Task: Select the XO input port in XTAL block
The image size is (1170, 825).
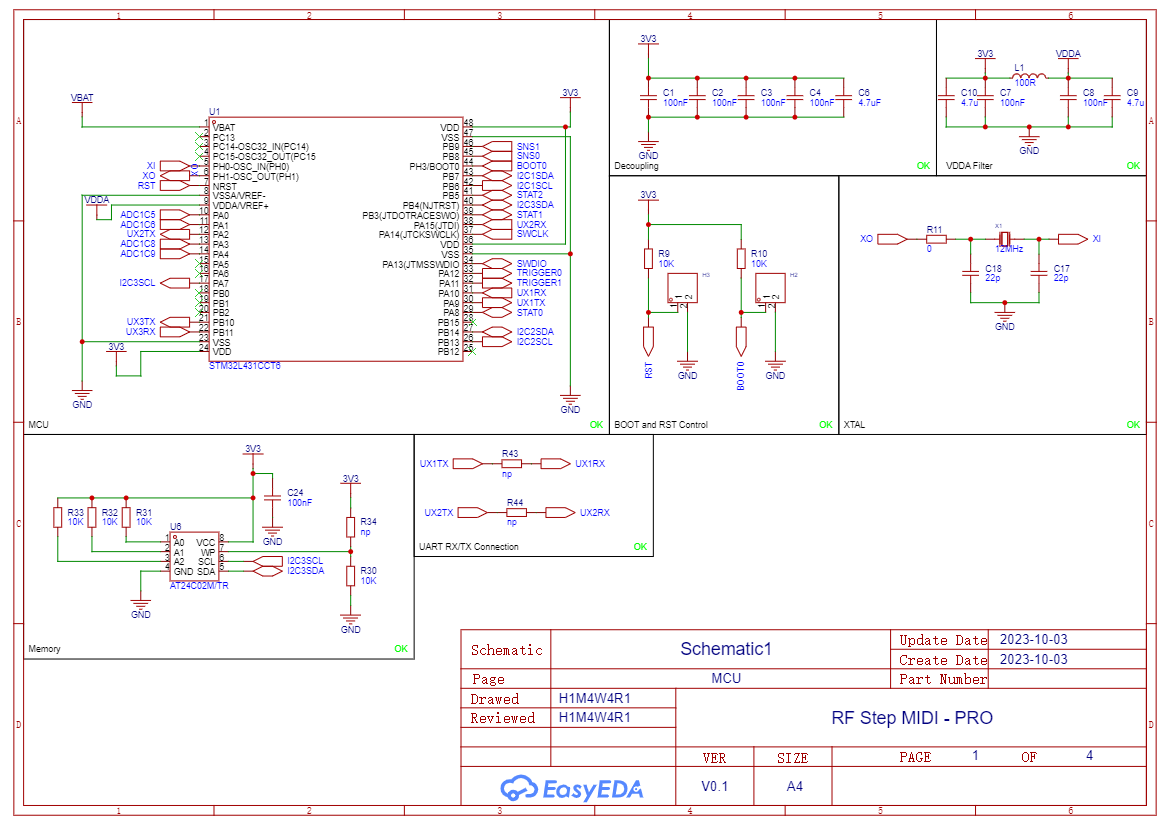Action: click(892, 239)
